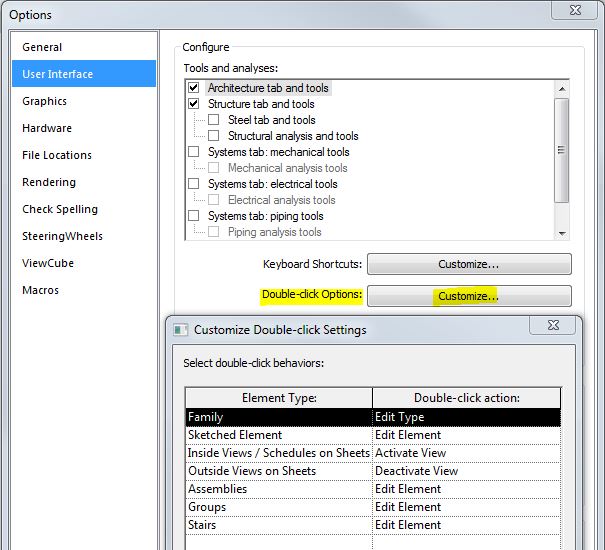Select Sketched Element row

pos(279,435)
